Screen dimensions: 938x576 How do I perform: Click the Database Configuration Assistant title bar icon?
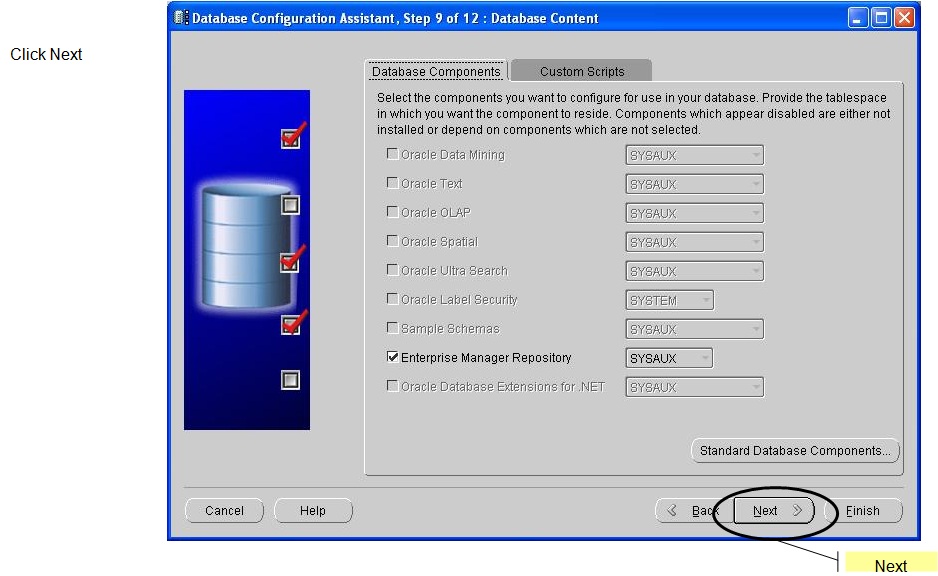[x=180, y=17]
